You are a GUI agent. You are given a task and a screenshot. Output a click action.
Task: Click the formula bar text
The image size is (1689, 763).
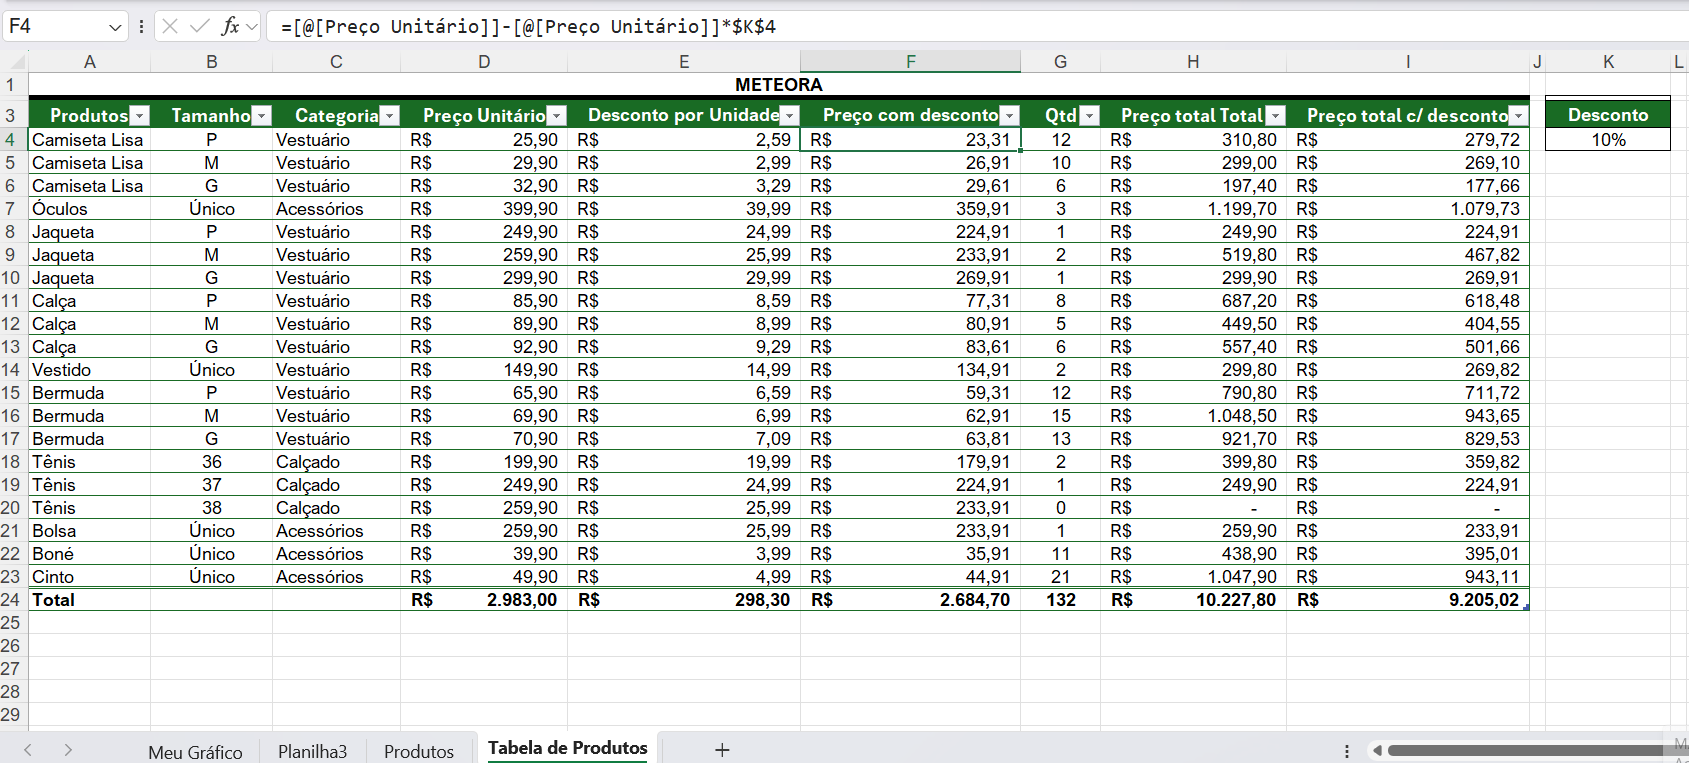(528, 26)
